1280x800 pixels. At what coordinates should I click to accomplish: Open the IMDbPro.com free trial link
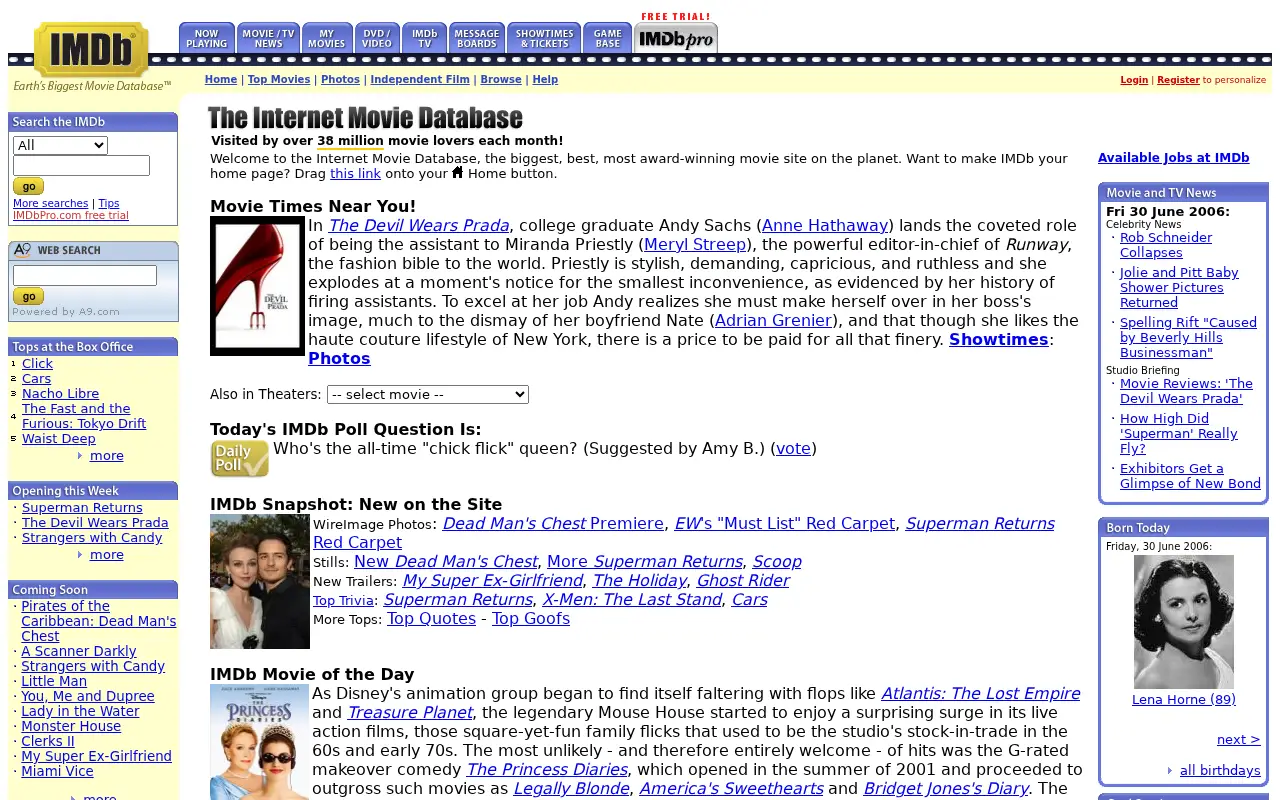click(x=71, y=216)
